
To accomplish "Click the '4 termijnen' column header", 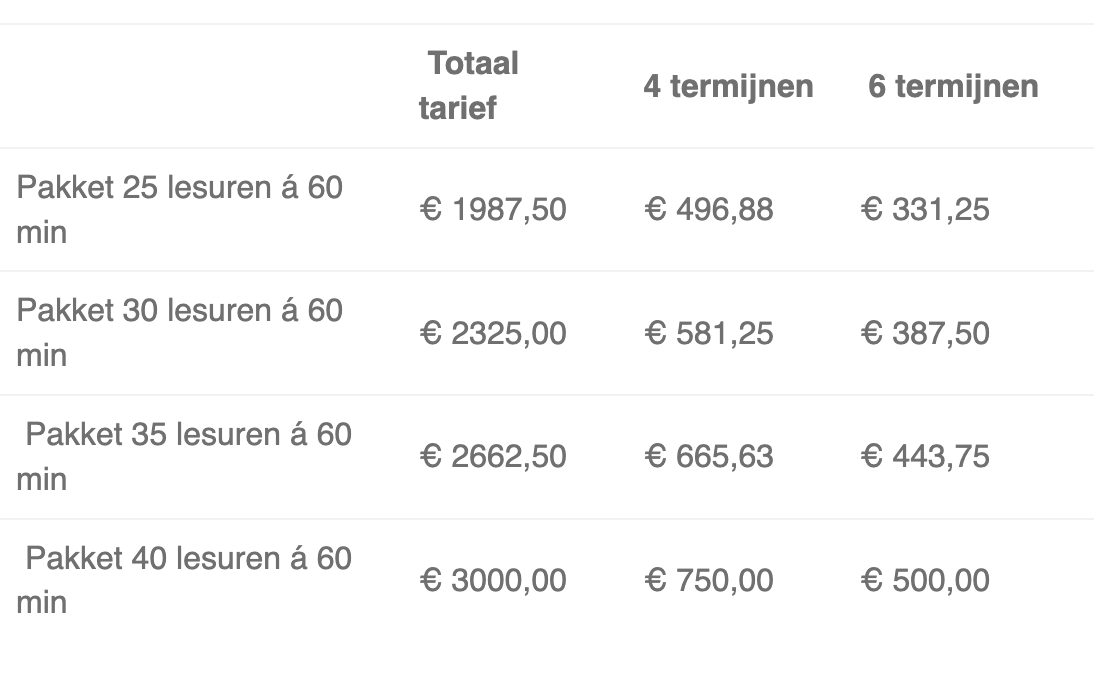I will point(728,86).
